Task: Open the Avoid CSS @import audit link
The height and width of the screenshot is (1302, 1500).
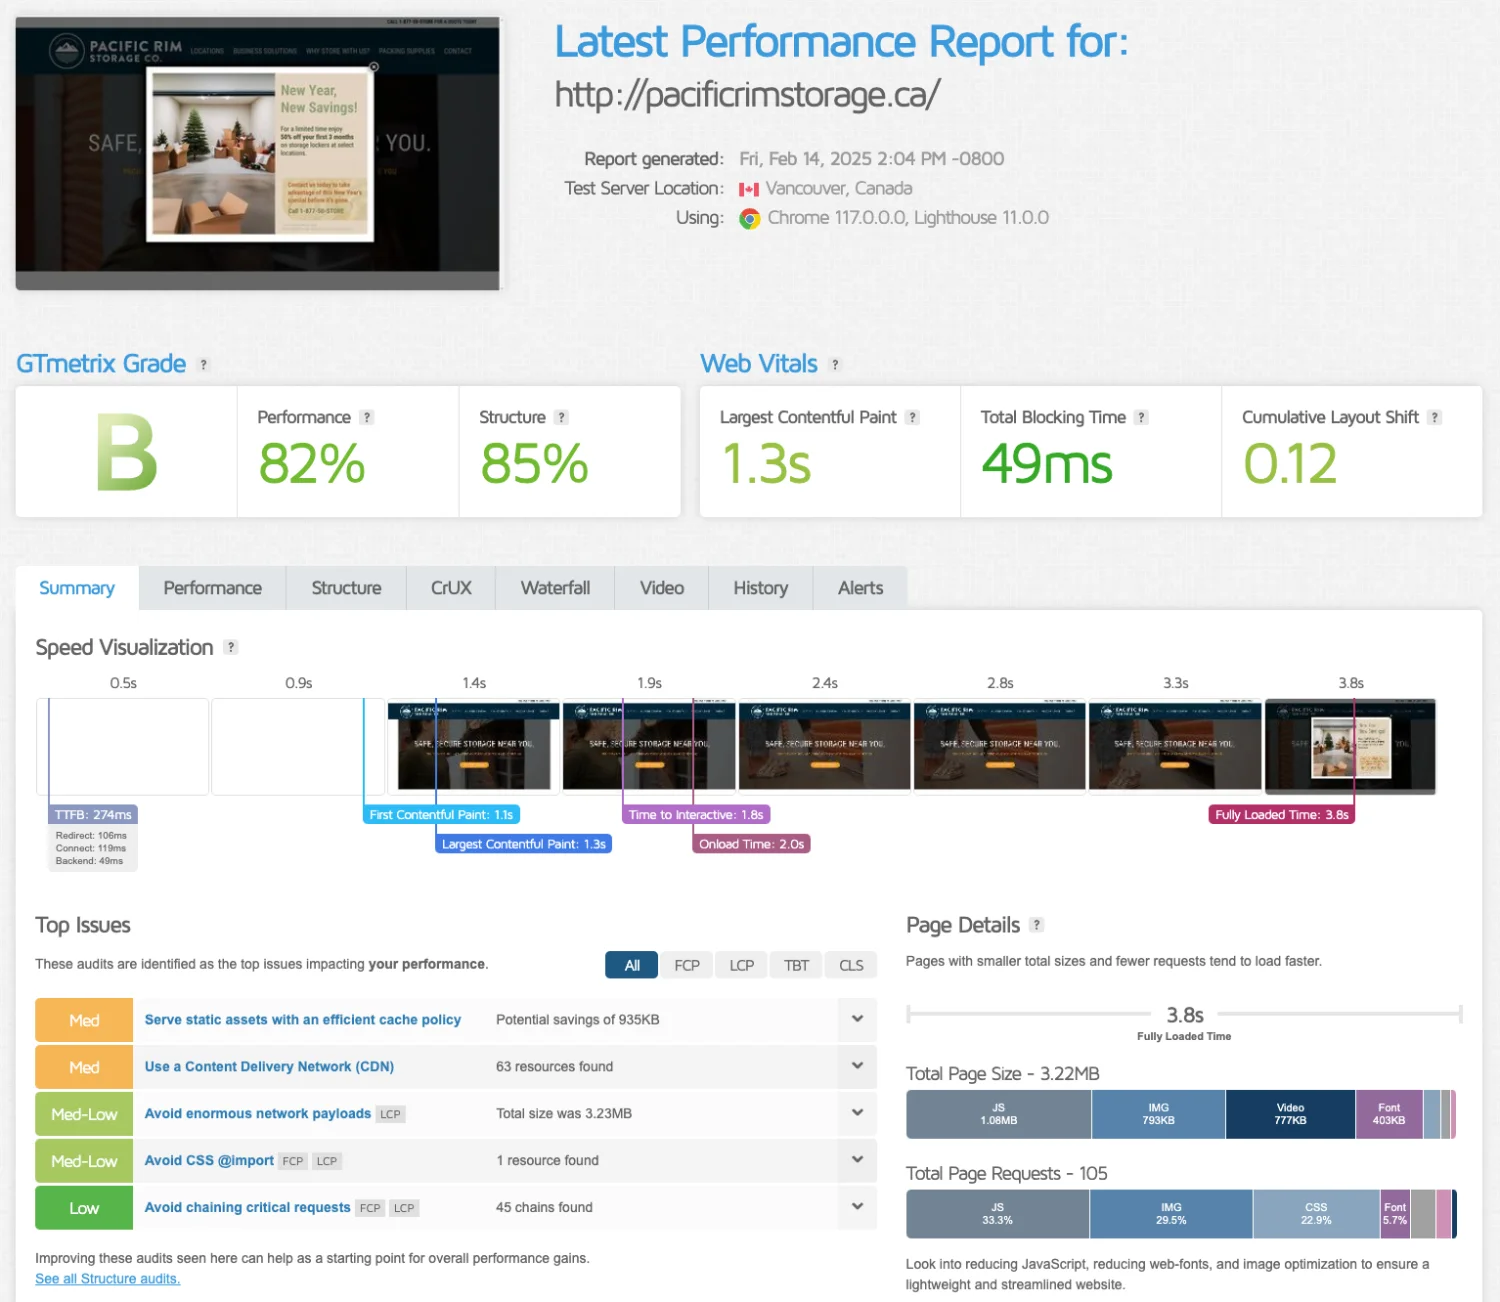Action: (209, 1160)
